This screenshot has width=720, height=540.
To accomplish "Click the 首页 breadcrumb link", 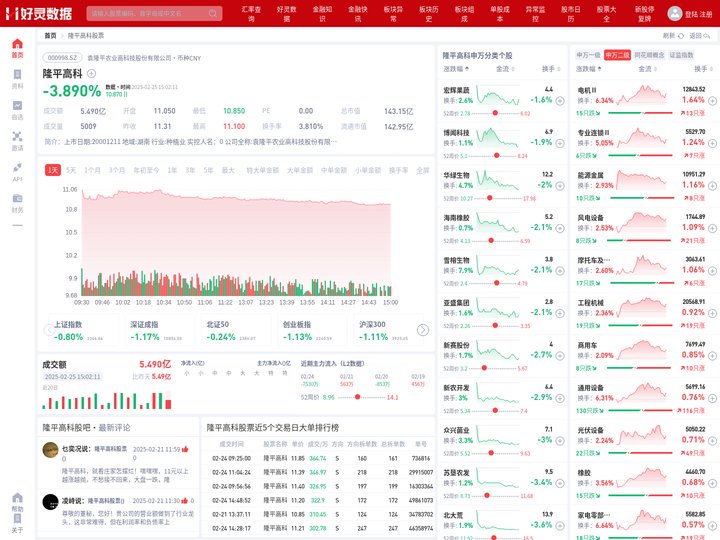I will click(x=50, y=36).
